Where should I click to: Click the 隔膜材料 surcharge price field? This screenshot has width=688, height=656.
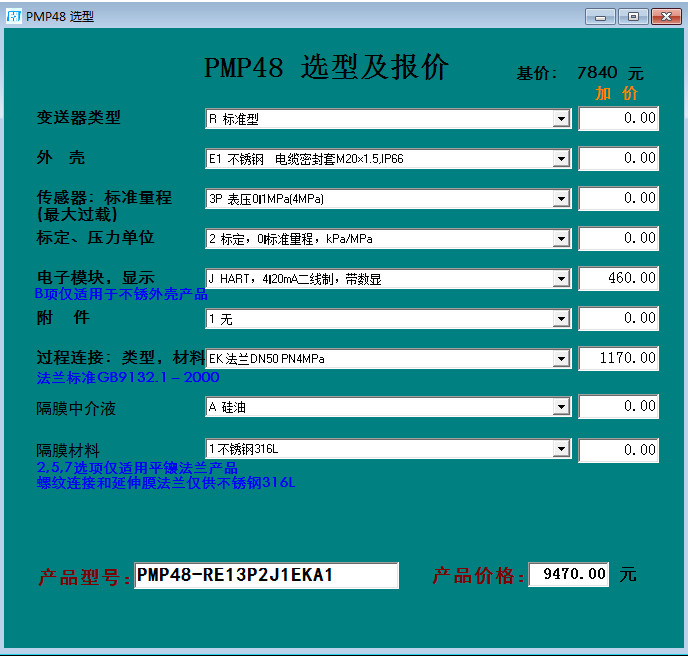click(618, 450)
